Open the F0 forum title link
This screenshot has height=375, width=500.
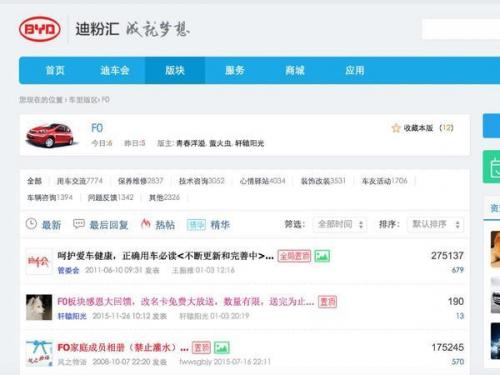pyautogui.click(x=97, y=128)
